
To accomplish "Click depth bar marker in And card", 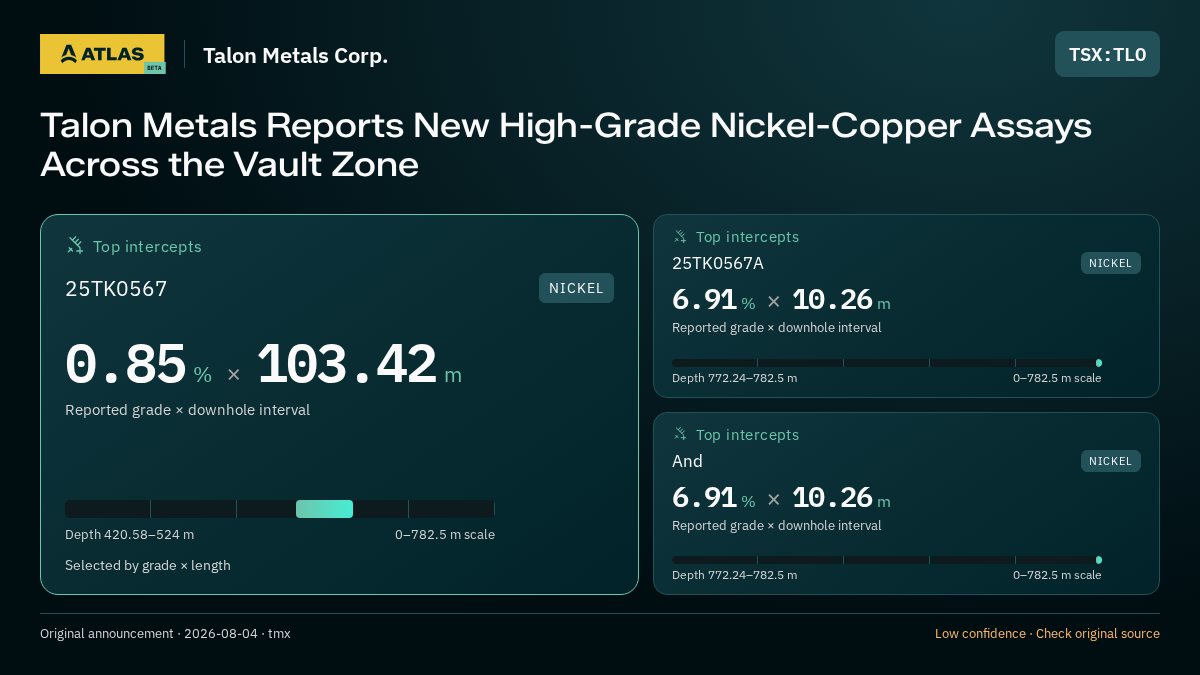I will [1099, 560].
